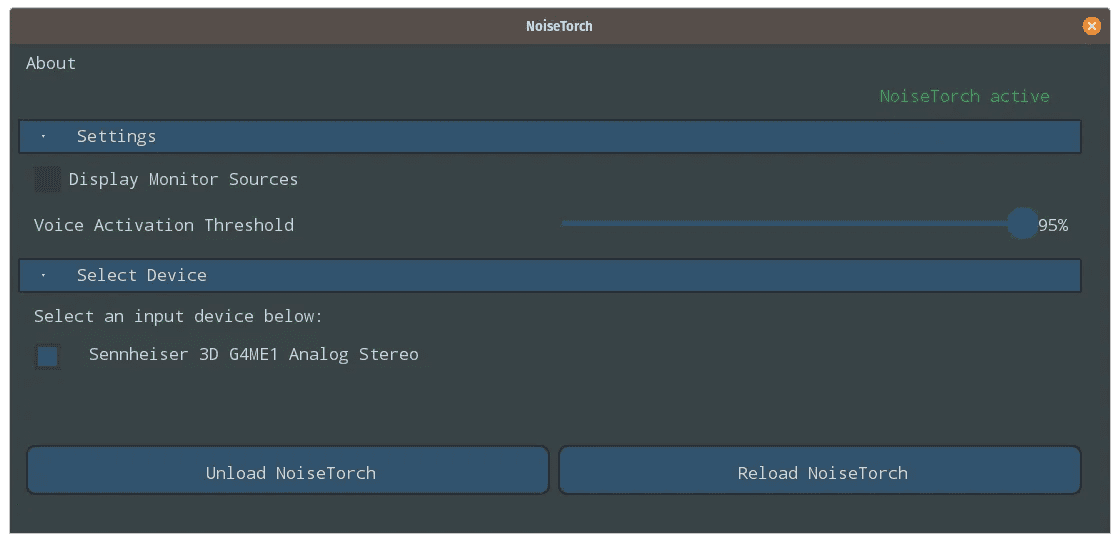Enable Display Monitor Sources checkbox
The width and height of the screenshot is (1120, 543).
tap(48, 179)
